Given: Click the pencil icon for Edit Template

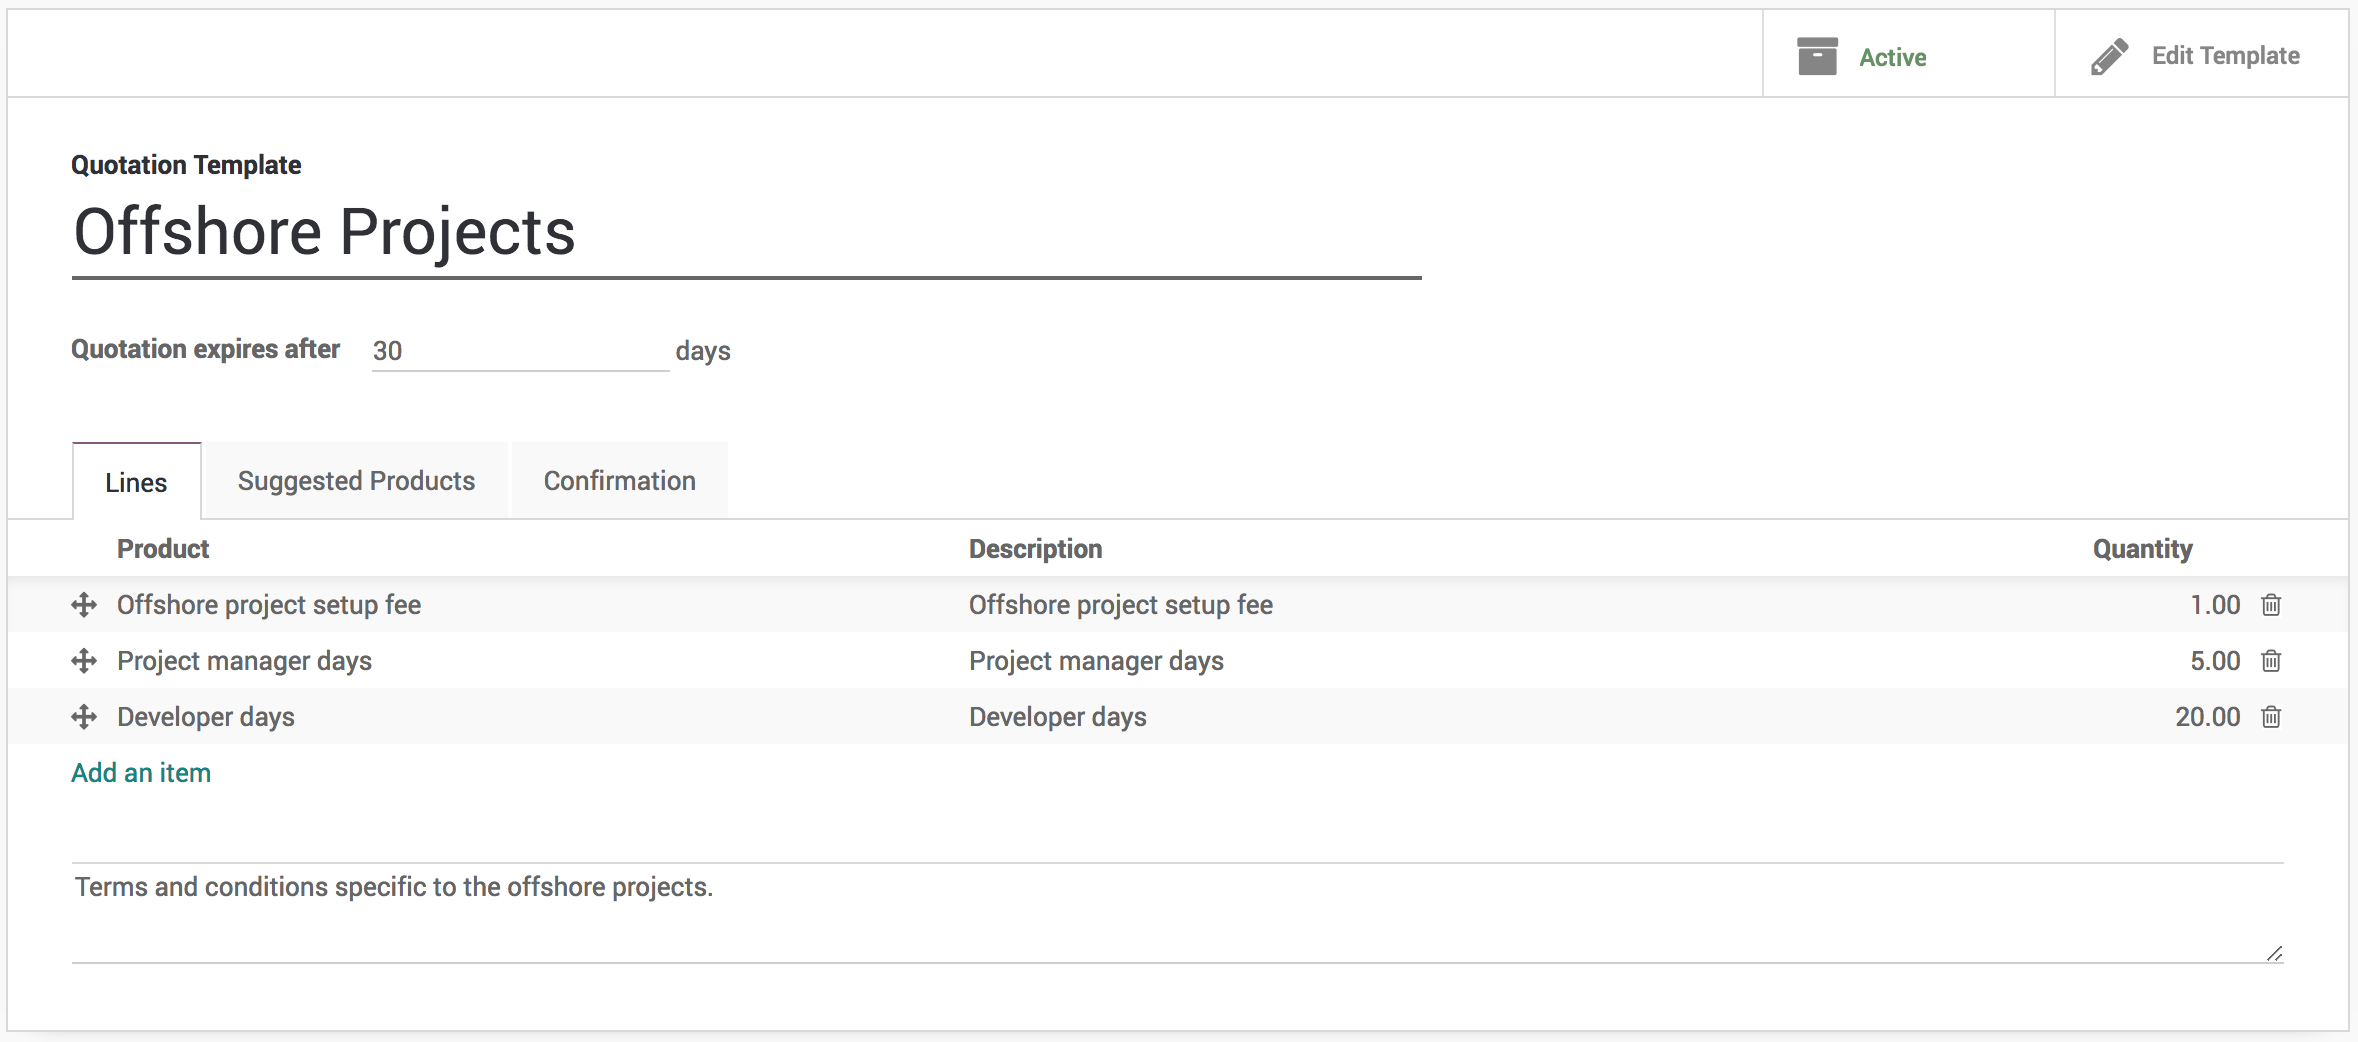Looking at the screenshot, I should click(x=2109, y=57).
